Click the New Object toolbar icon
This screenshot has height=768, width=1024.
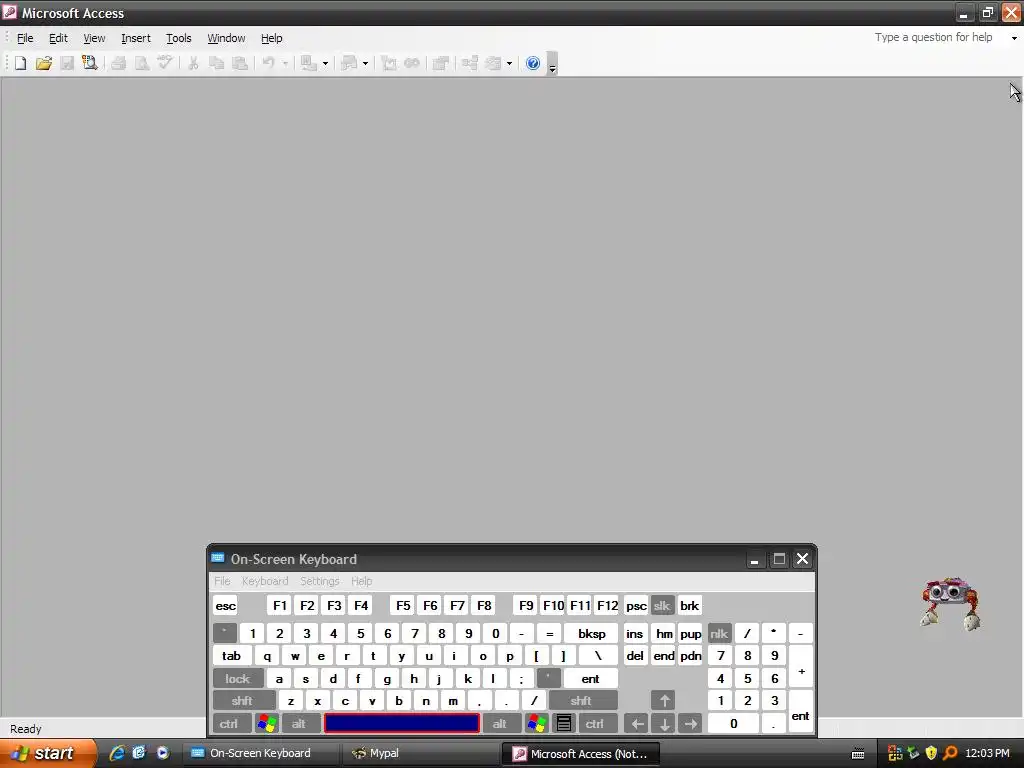pyautogui.click(x=493, y=63)
